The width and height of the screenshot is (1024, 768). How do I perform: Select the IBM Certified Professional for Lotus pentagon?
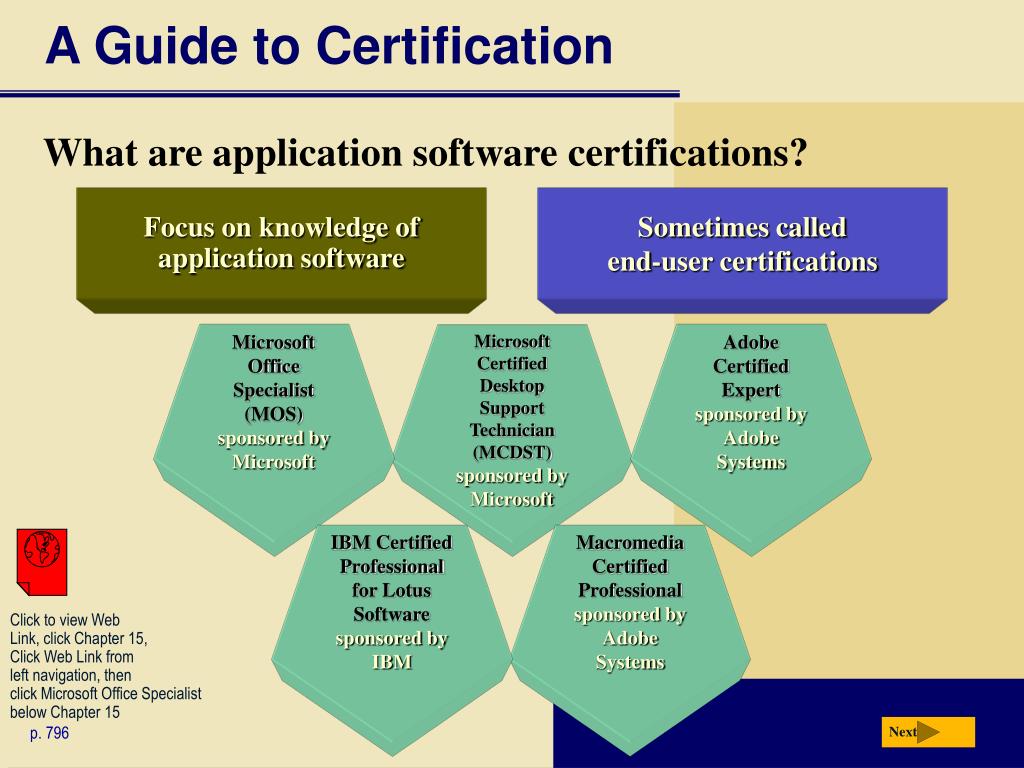(392, 640)
